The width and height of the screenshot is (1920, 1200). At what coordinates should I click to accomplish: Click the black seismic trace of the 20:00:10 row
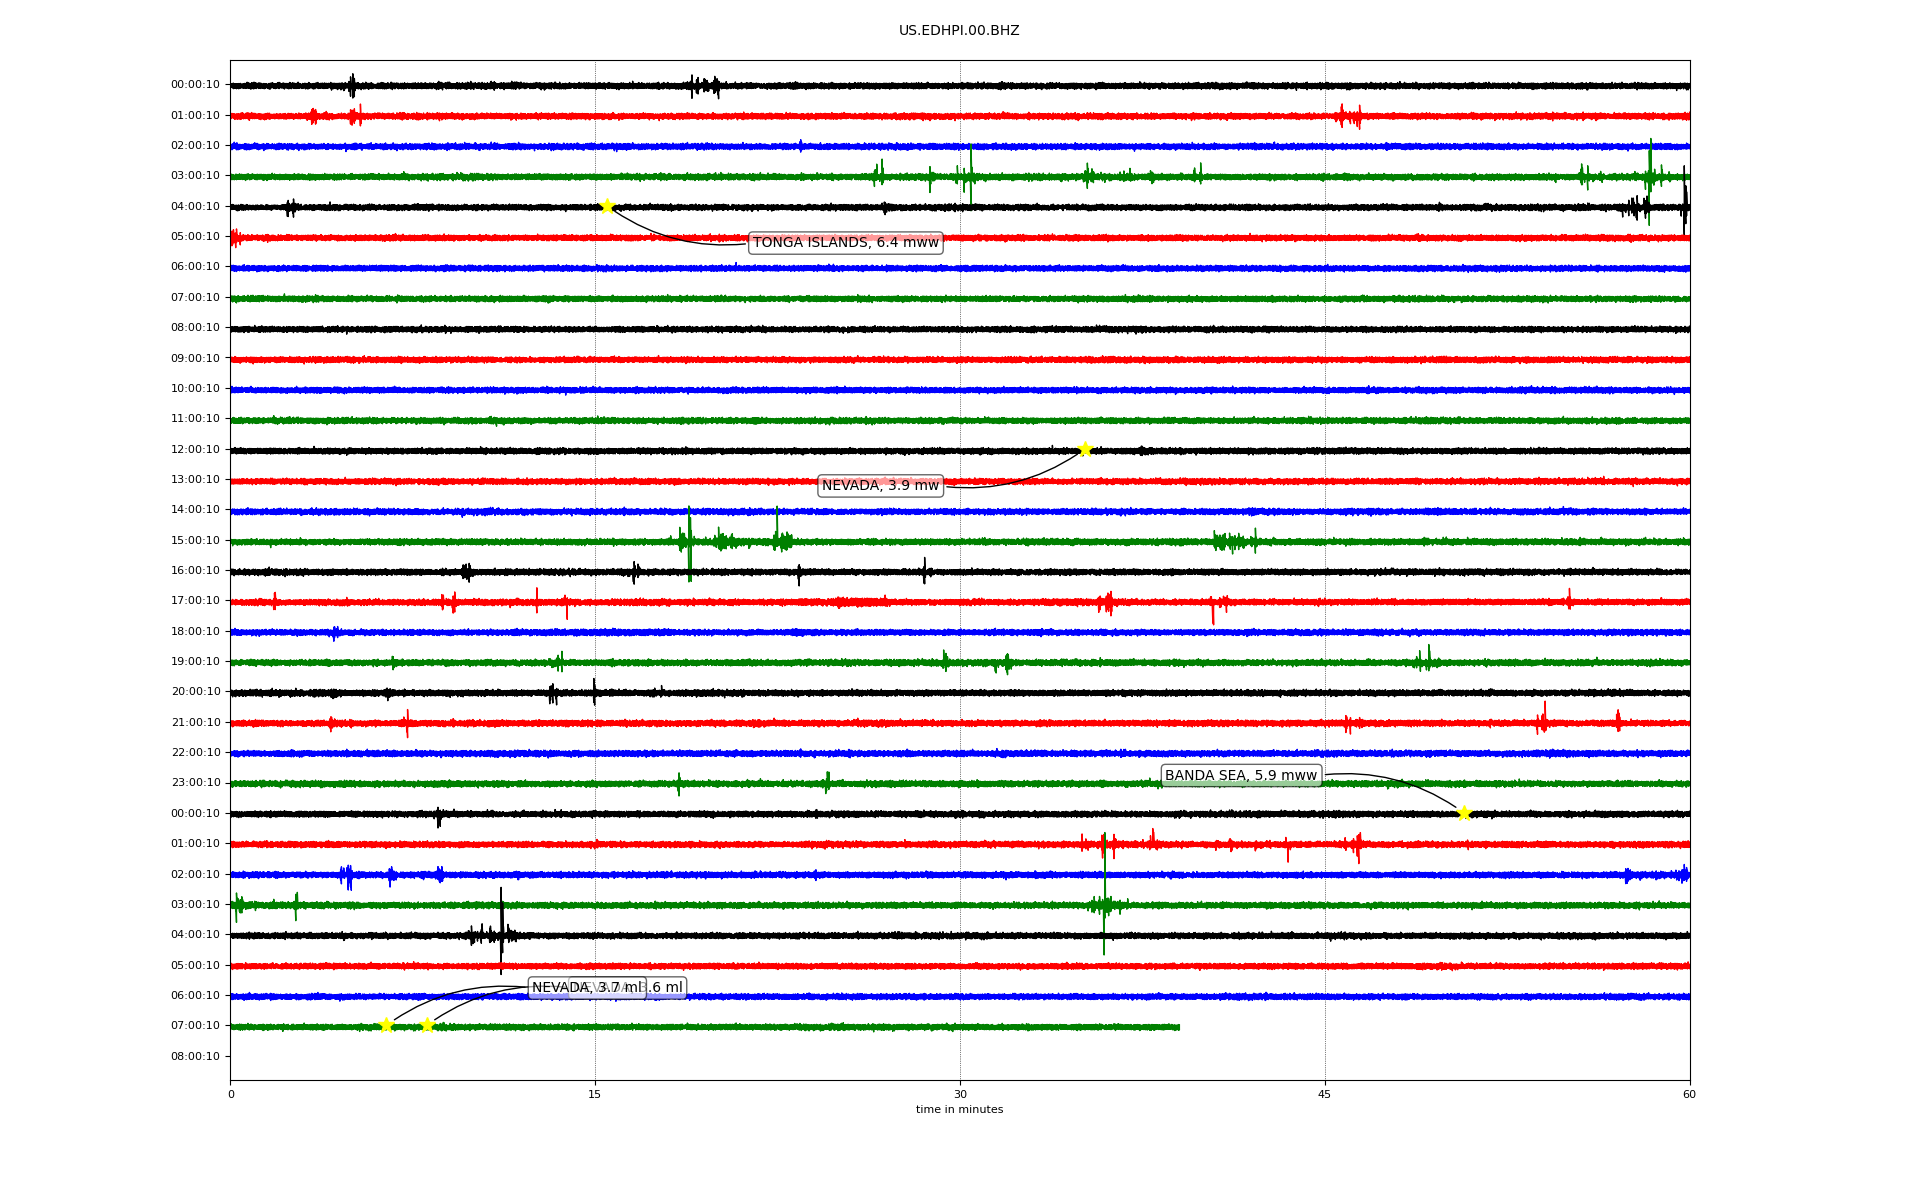[x=960, y=693]
